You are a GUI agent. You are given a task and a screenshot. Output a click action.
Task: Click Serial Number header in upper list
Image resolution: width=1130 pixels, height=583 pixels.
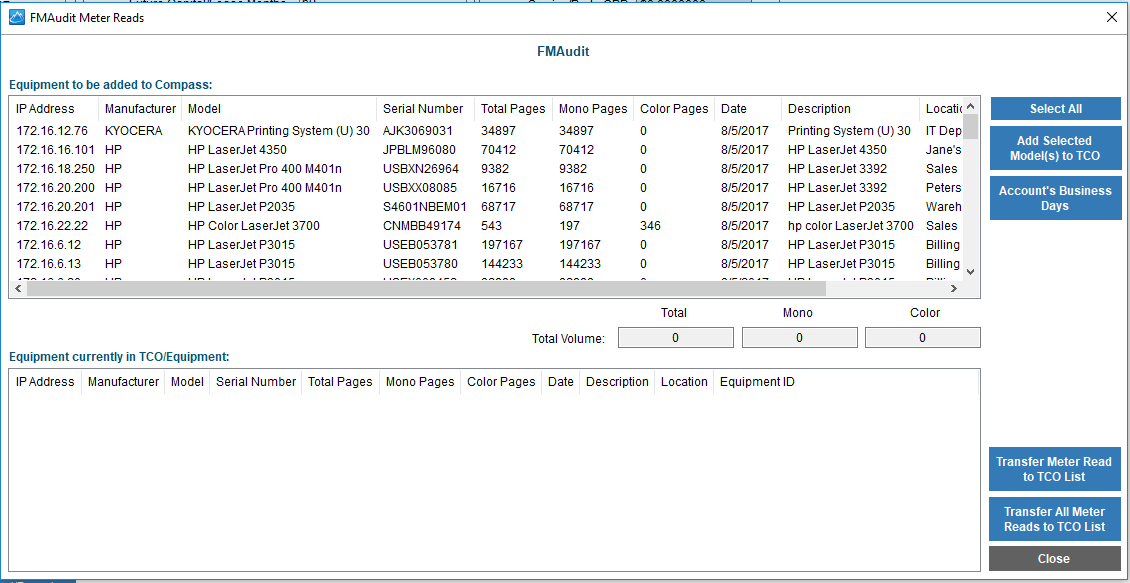[x=423, y=109]
